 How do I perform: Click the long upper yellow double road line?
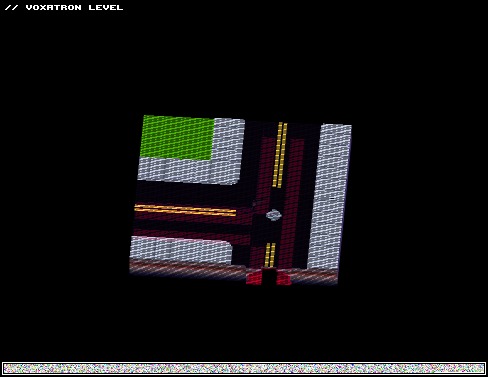279,155
